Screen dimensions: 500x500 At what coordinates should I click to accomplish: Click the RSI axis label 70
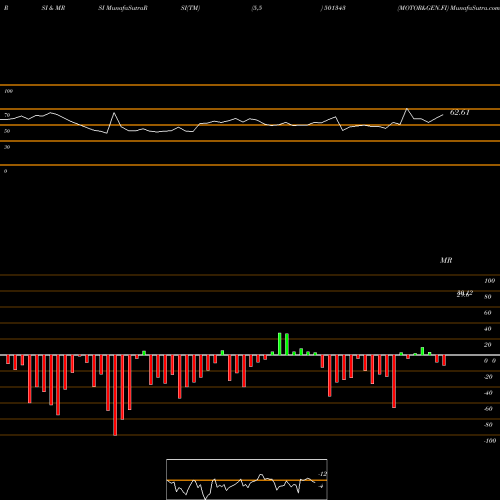[x=7, y=115]
